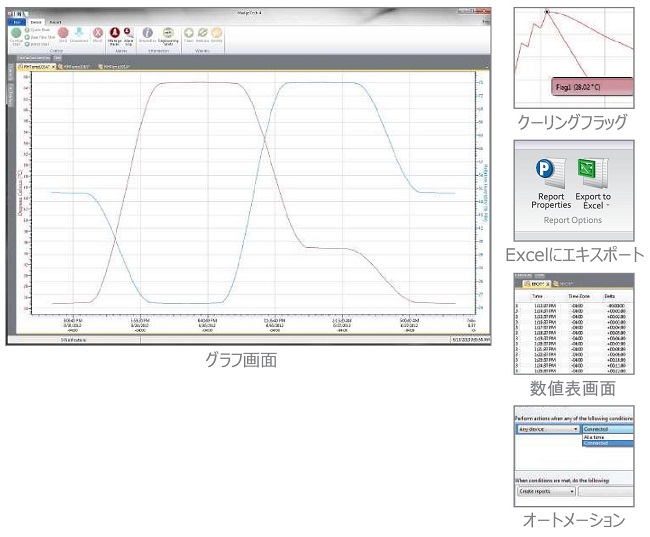Click the blue Download arrow icon
Viewport: 650px width, 537px height.
click(x=79, y=33)
